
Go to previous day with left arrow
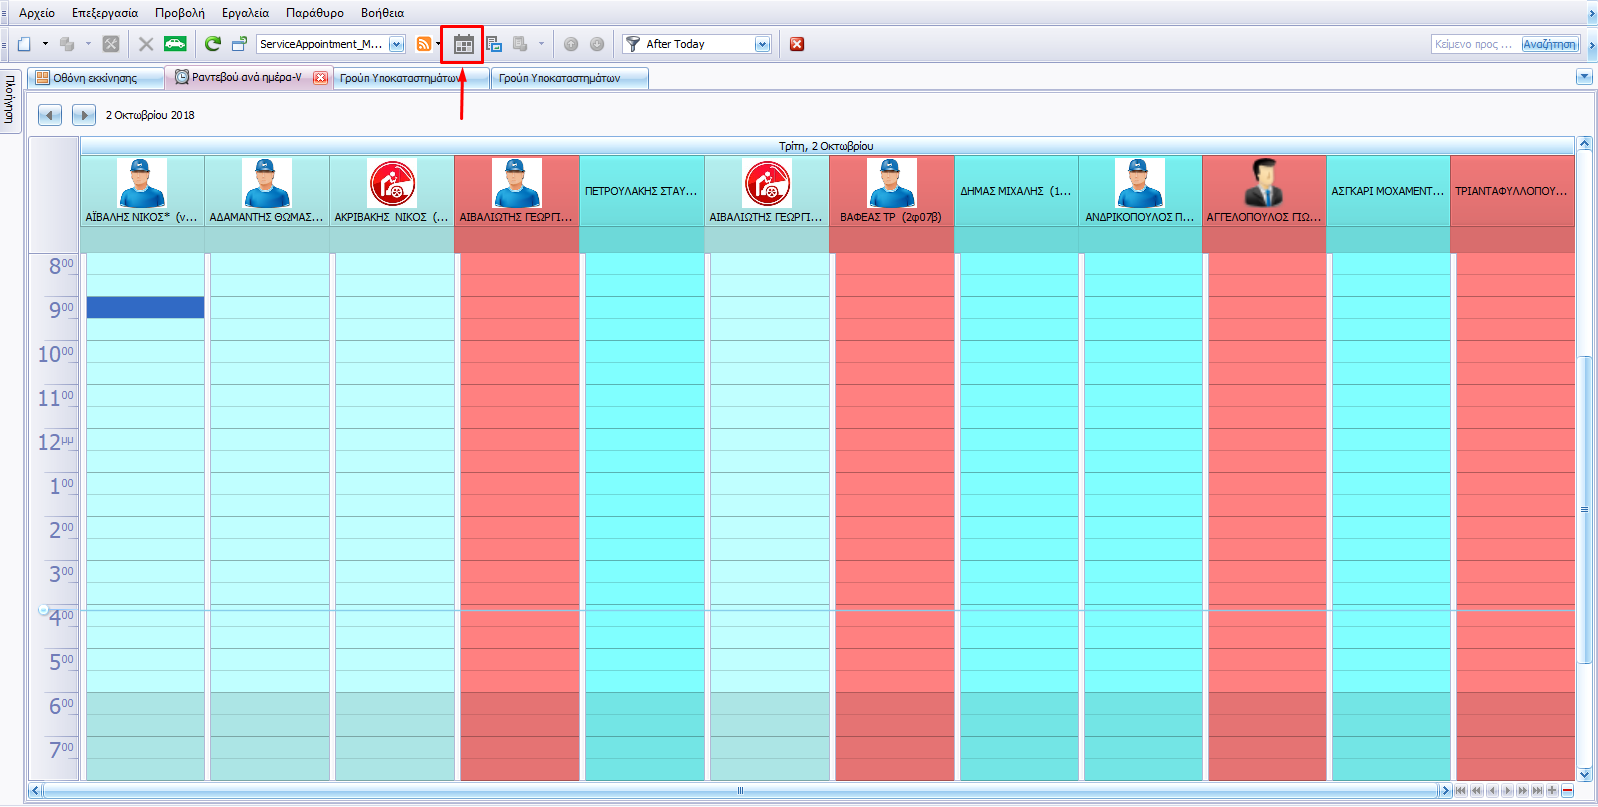(x=50, y=115)
